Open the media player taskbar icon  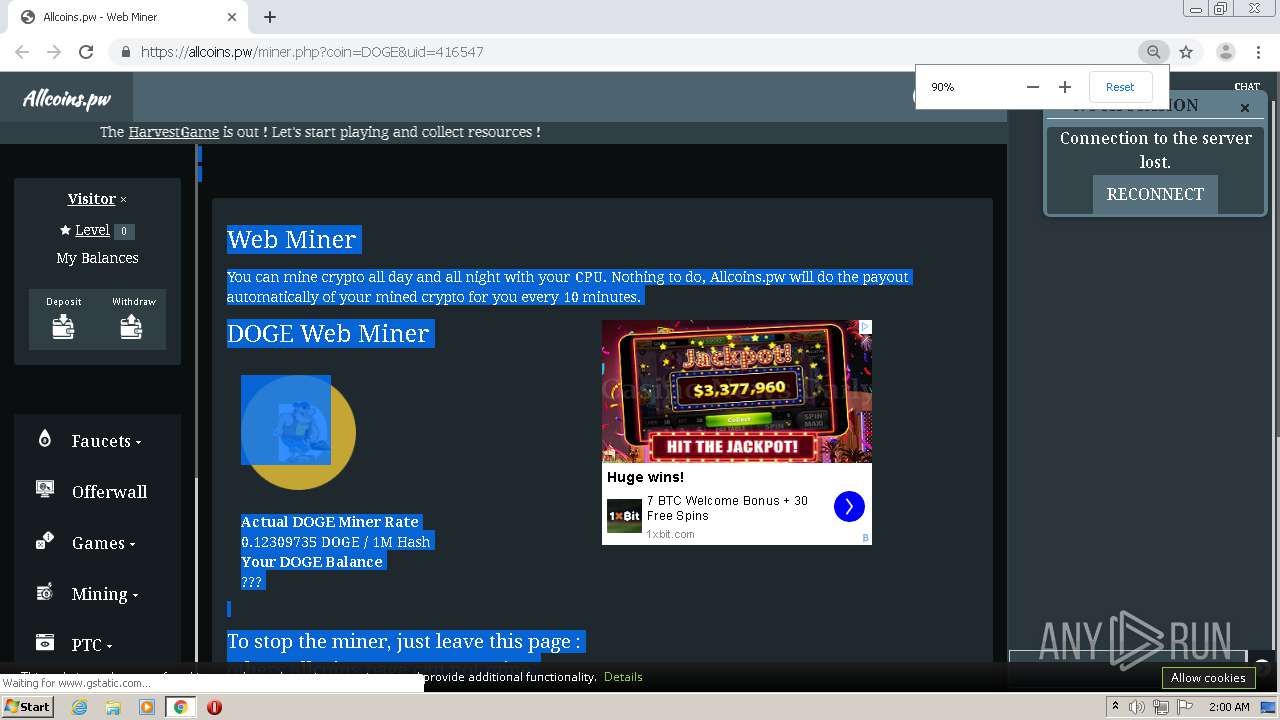(x=147, y=706)
